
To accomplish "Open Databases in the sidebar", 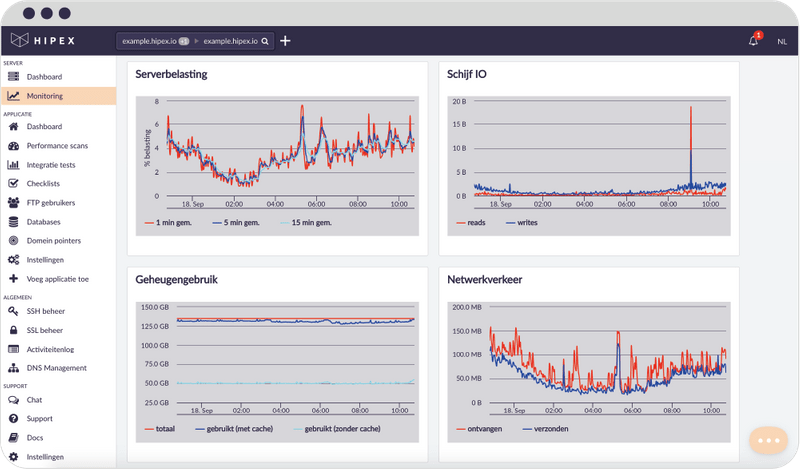I will [x=44, y=222].
